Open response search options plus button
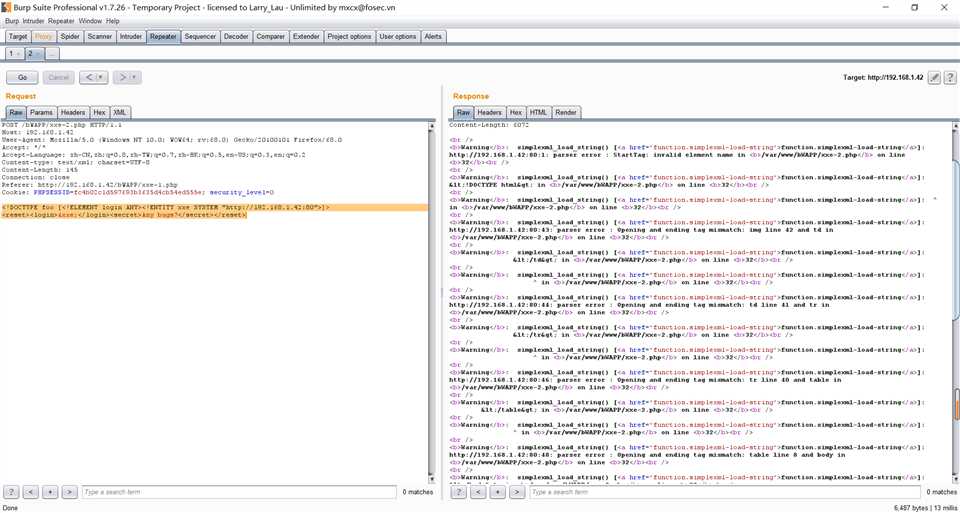This screenshot has width=960, height=513. click(x=498, y=492)
